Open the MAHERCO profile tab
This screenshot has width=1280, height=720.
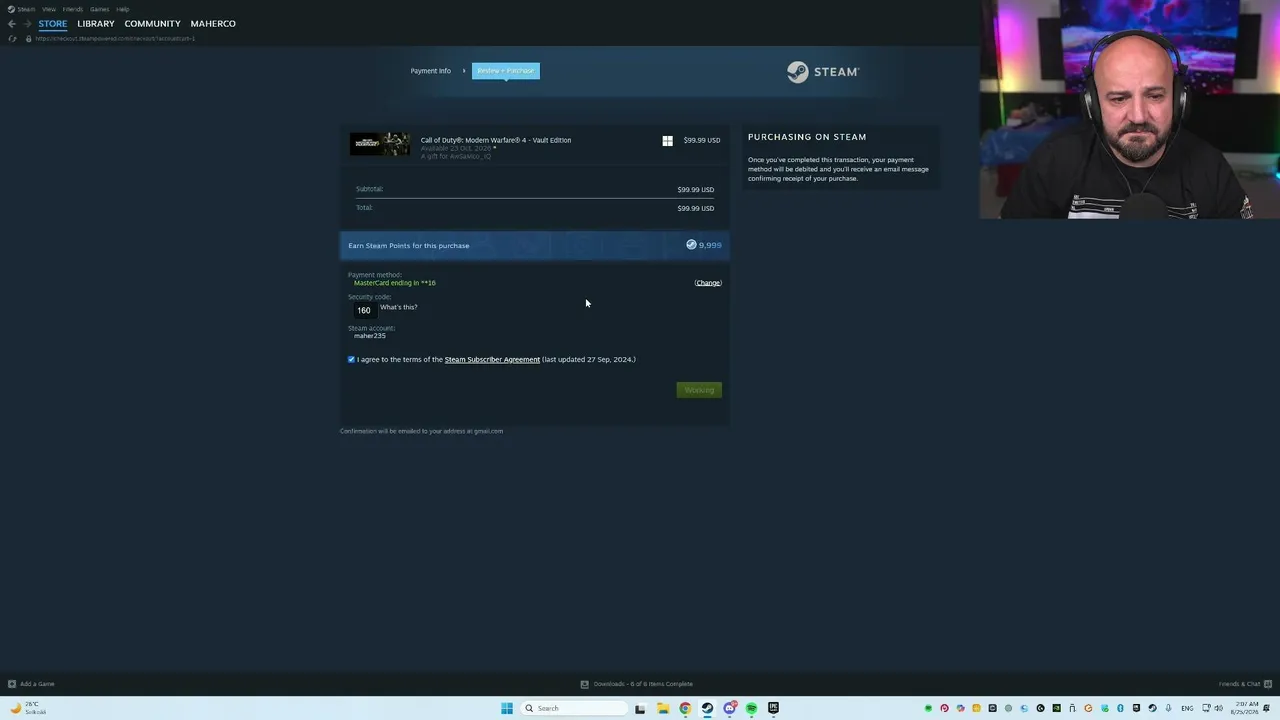(213, 24)
